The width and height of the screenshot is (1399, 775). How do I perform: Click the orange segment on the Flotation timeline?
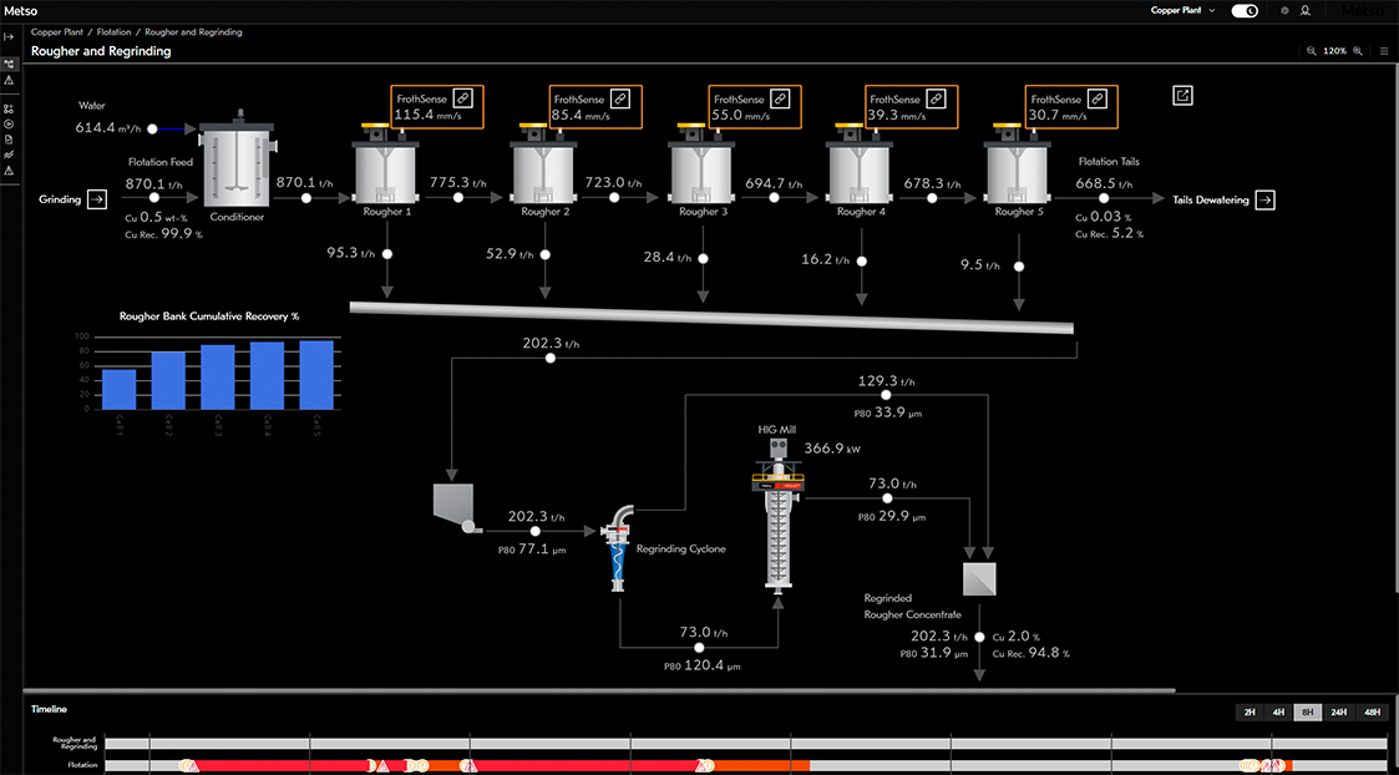point(760,766)
